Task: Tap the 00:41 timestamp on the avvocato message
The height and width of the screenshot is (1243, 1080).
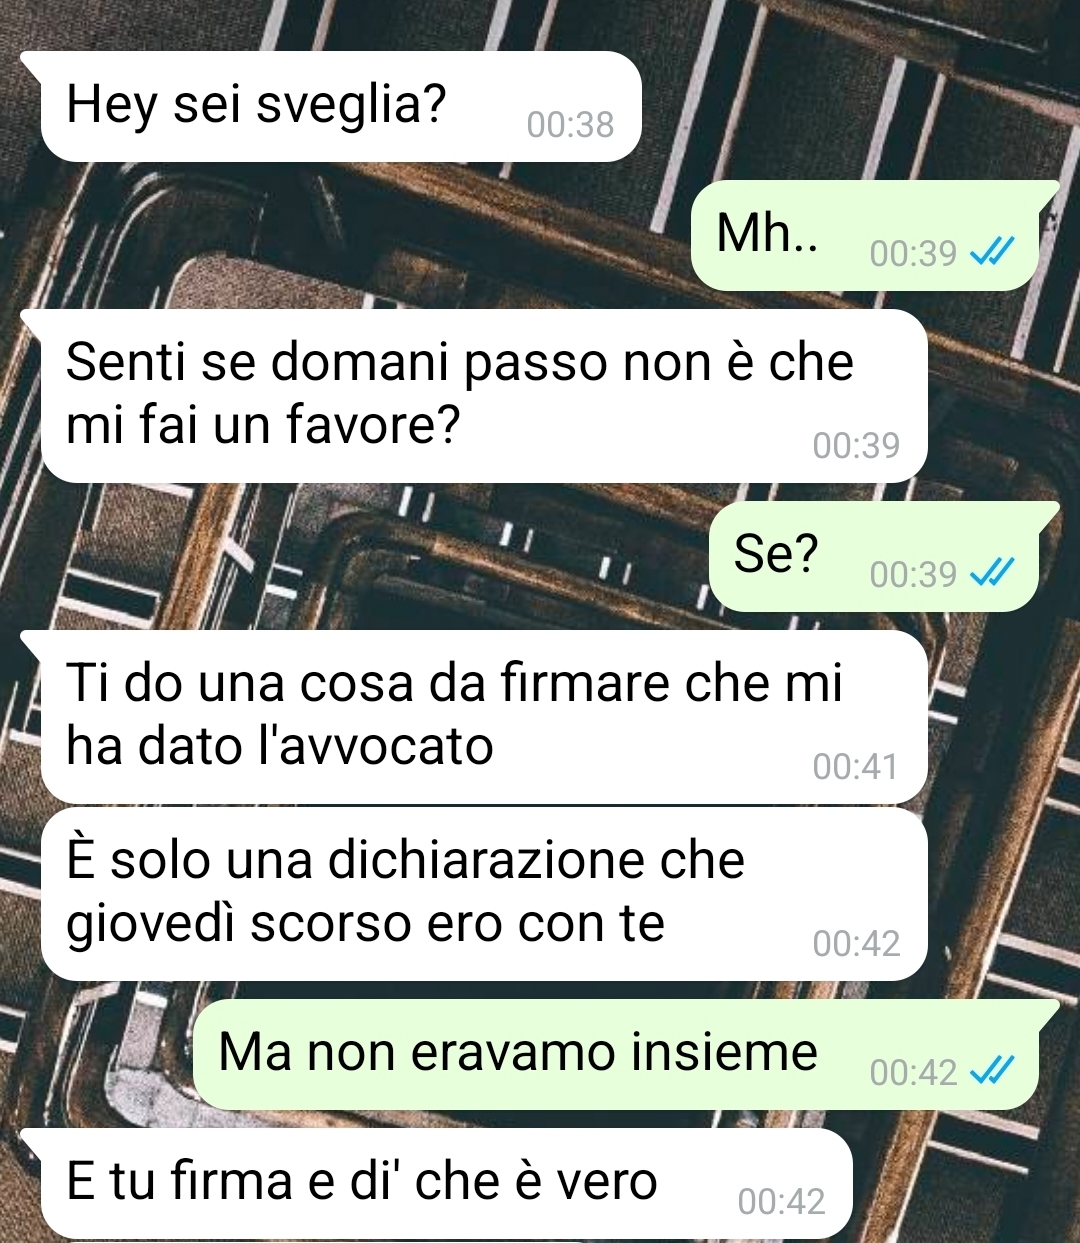Action: (856, 766)
